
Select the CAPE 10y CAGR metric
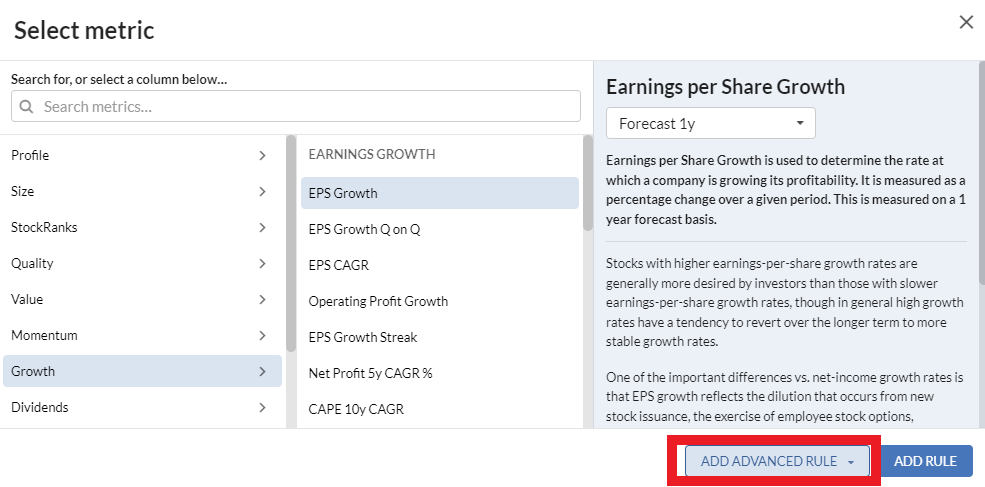point(440,409)
